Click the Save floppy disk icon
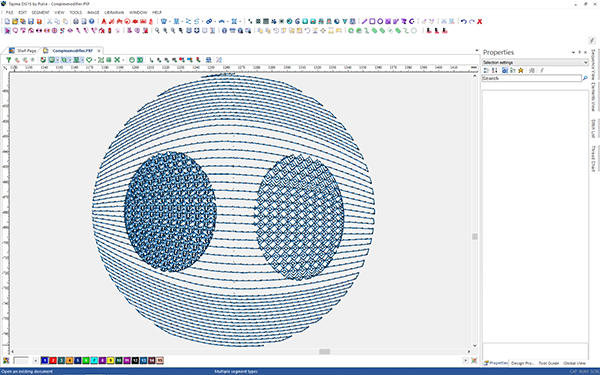 [31, 21]
